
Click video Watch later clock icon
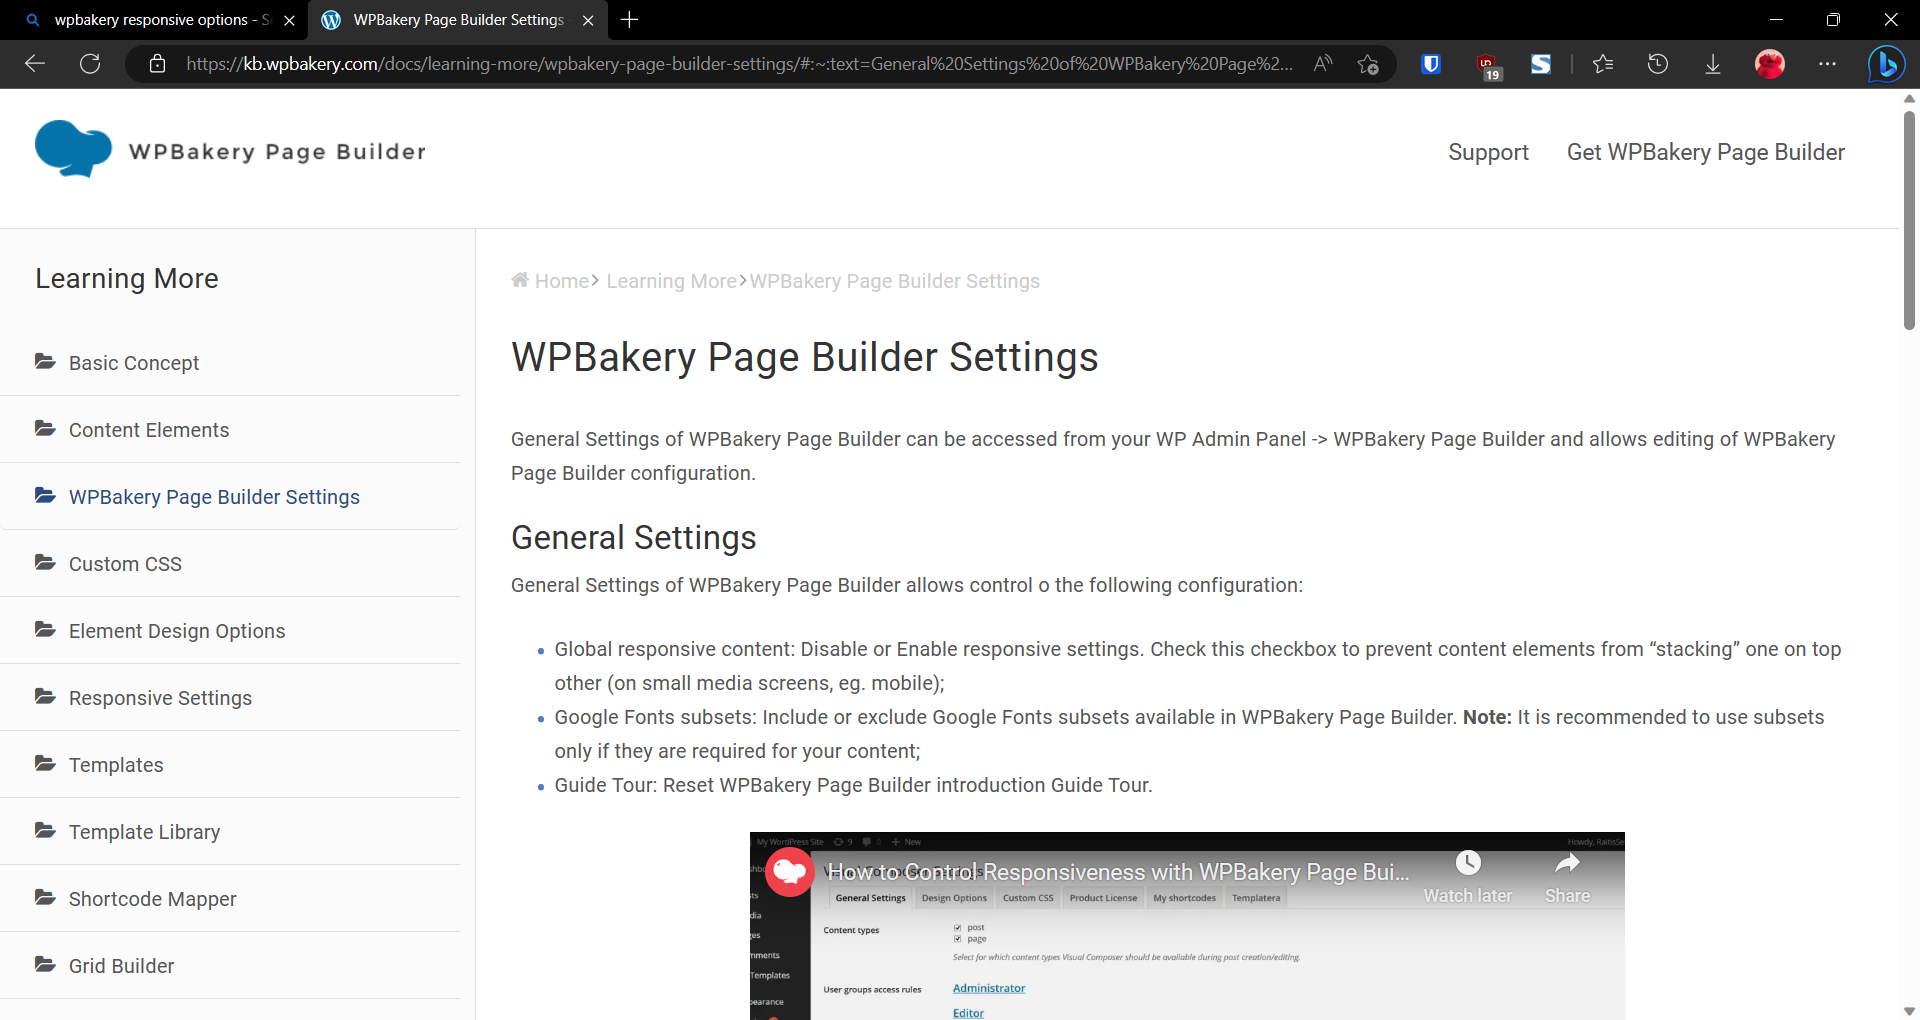point(1468,863)
